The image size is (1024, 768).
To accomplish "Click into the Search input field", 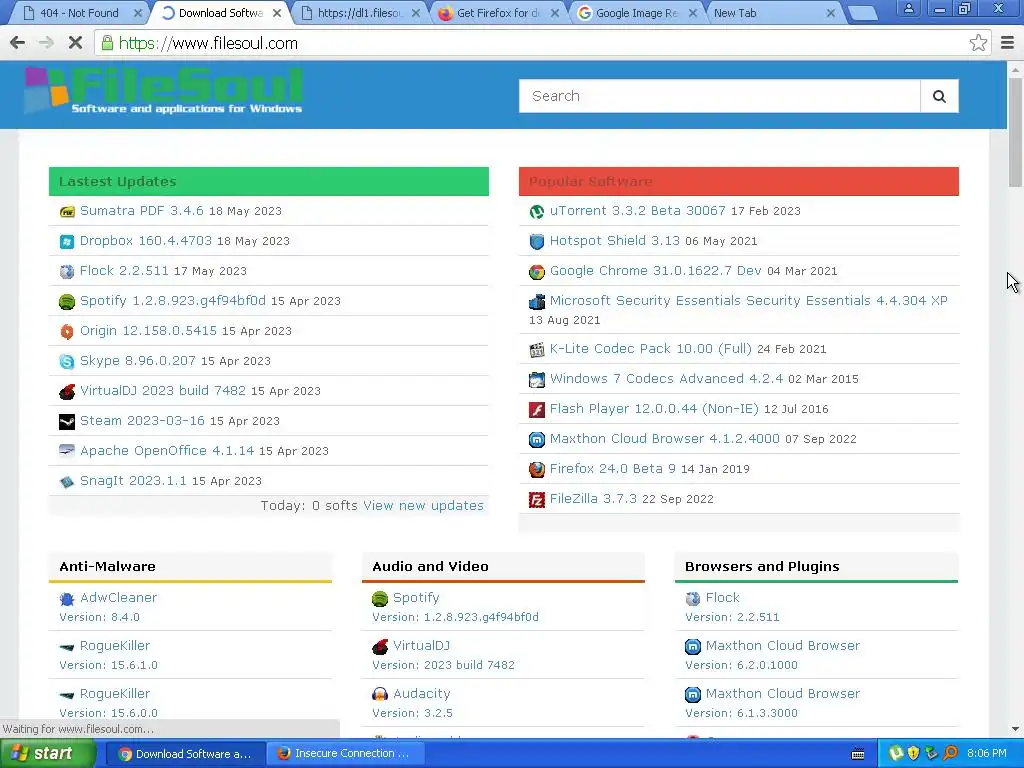I will coord(720,96).
